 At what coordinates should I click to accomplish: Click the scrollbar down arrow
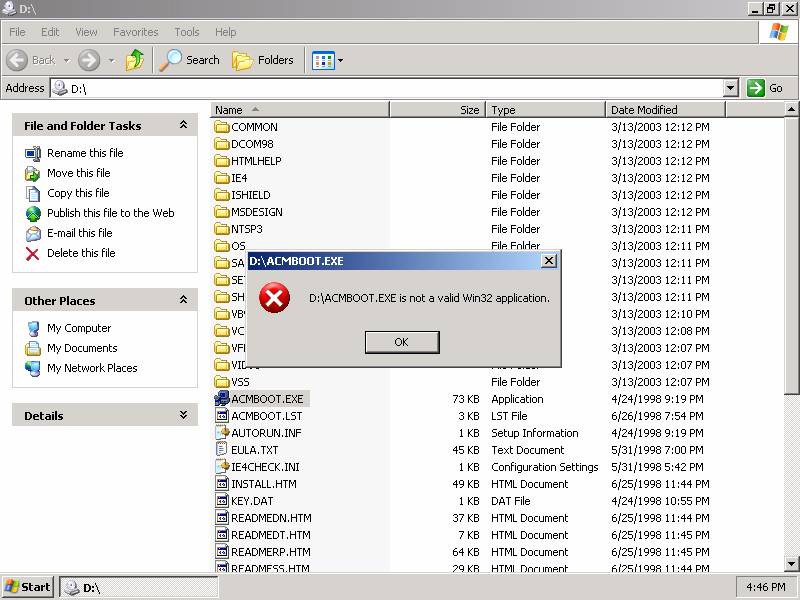click(791, 564)
